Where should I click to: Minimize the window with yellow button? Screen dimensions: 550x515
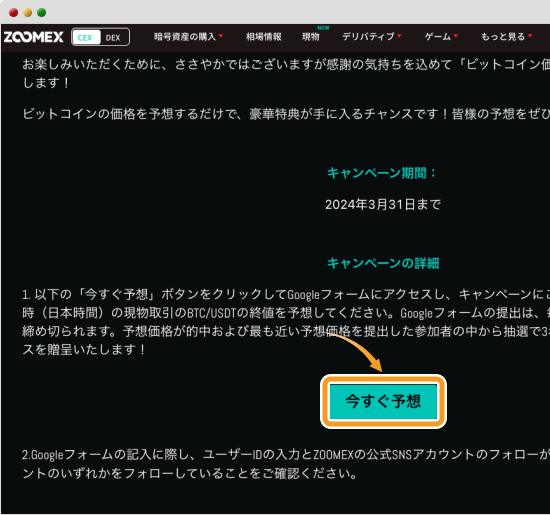click(x=28, y=13)
